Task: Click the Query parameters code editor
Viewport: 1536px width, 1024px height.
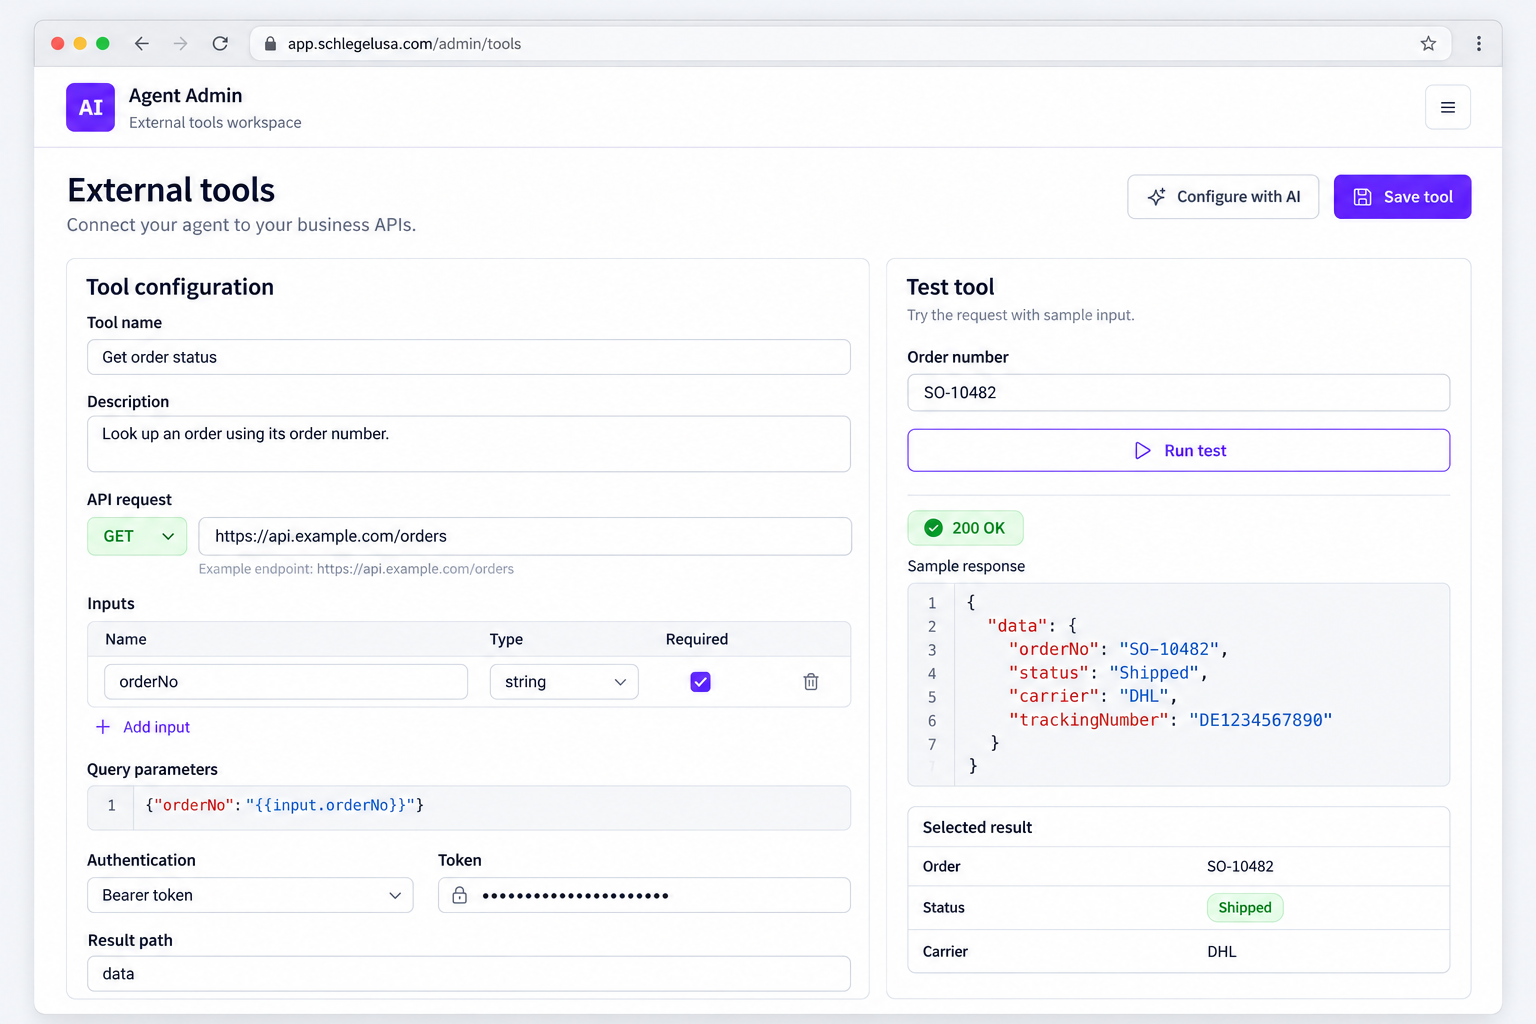Action: [469, 808]
